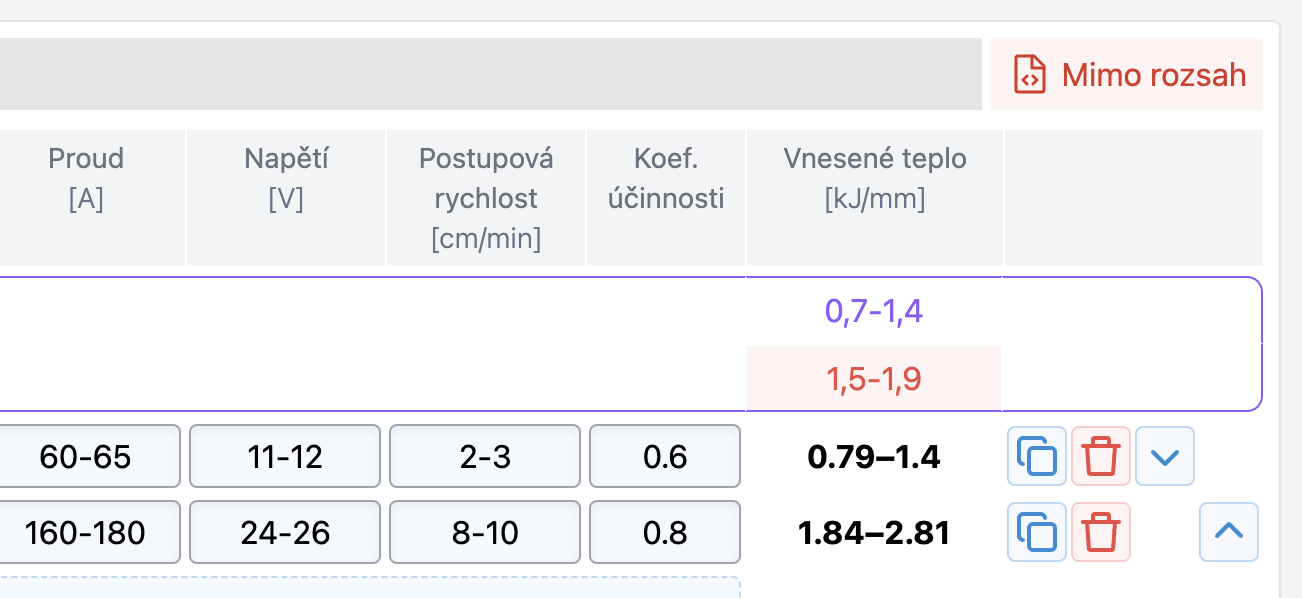Select the Vnesené teplo column header
The image size is (1302, 598).
(x=875, y=178)
